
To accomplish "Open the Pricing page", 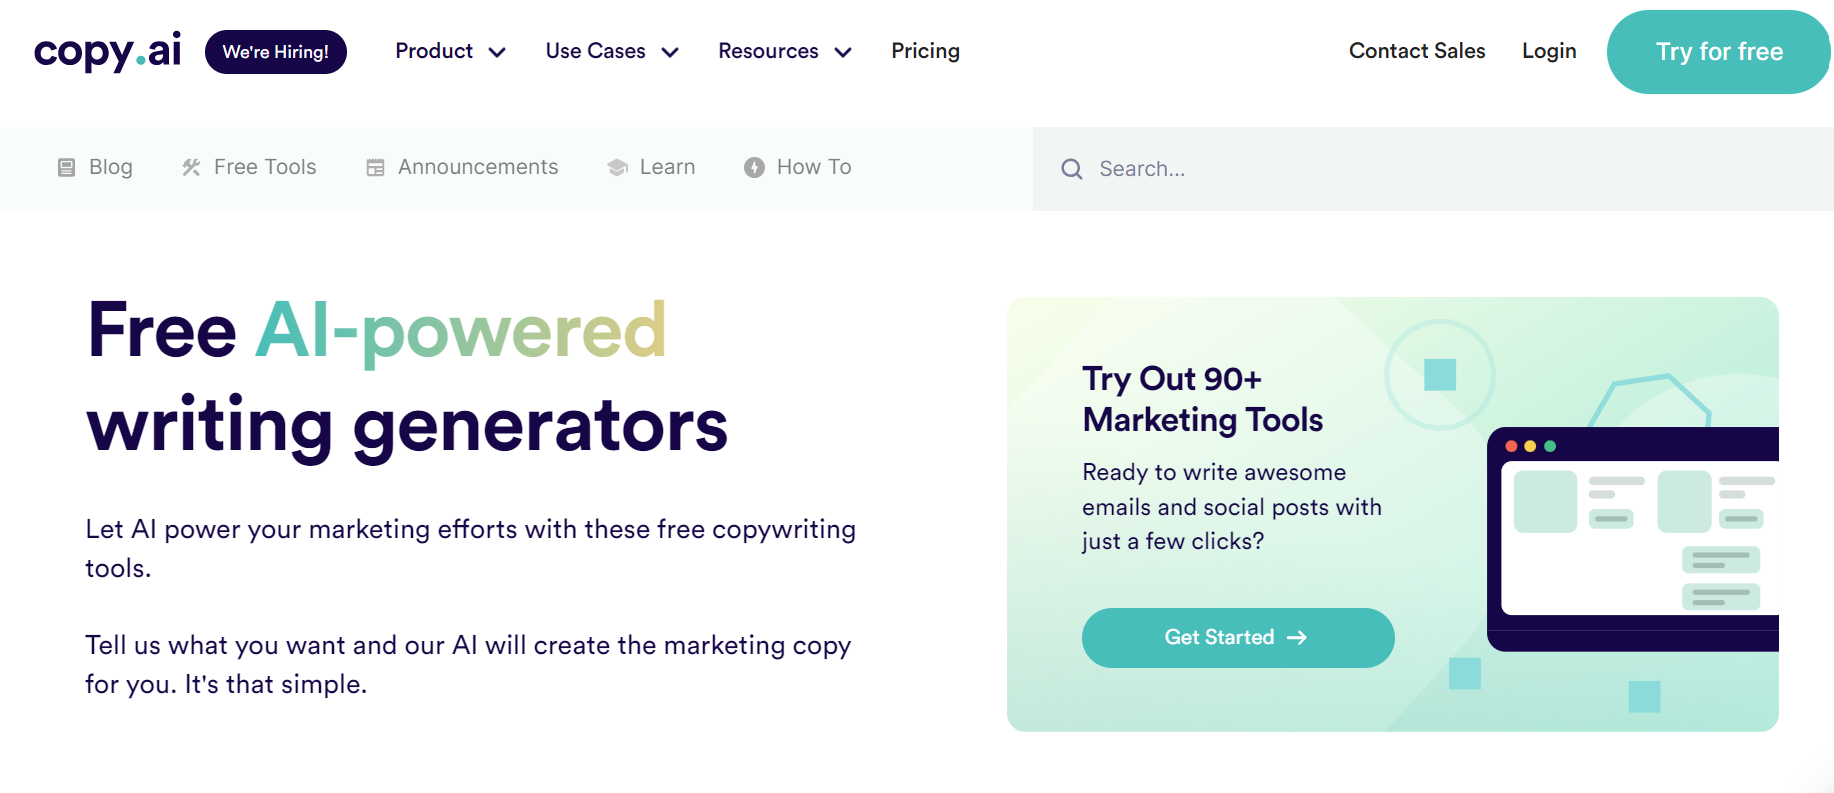I will click(925, 51).
